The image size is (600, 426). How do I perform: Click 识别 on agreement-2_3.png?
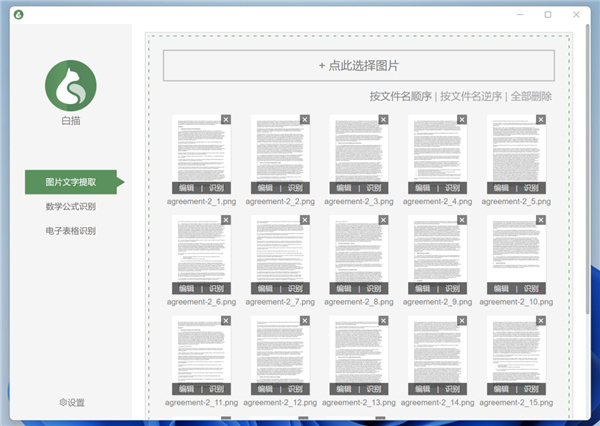point(374,188)
